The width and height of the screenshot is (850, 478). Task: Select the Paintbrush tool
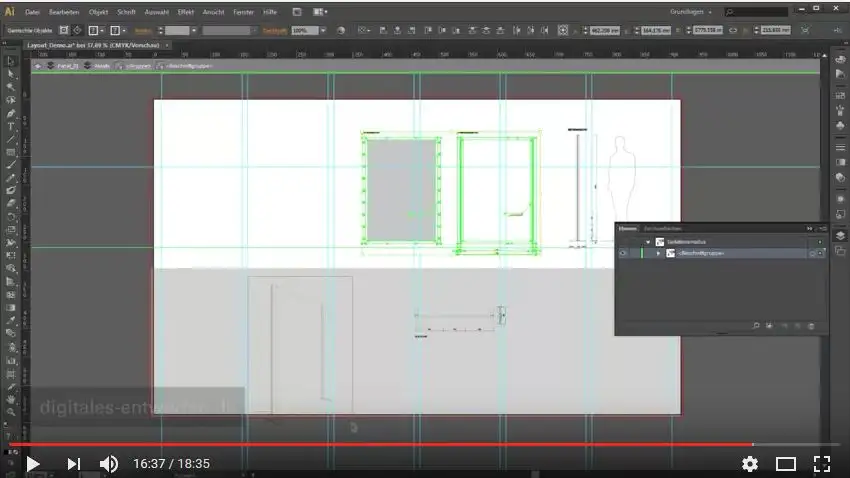[10, 165]
